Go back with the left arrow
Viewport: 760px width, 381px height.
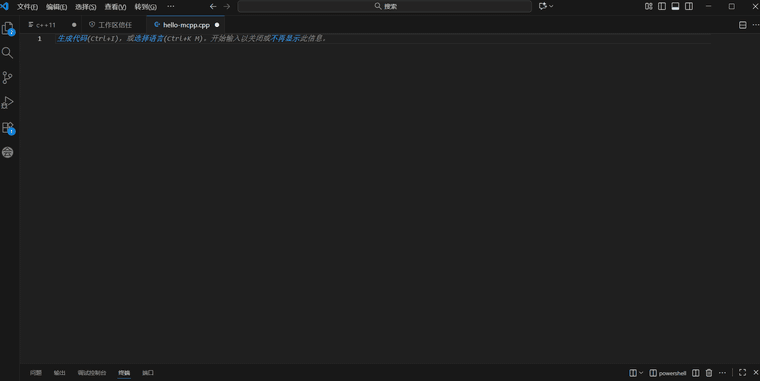[x=213, y=6]
